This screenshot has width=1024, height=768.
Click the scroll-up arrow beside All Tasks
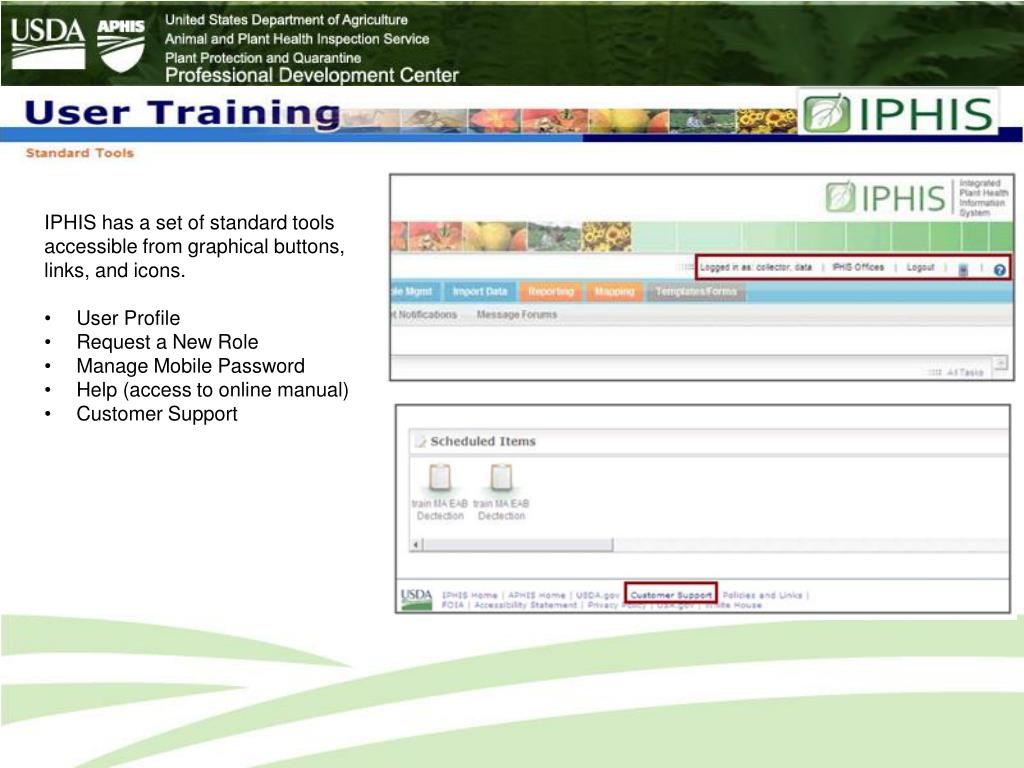click(x=1000, y=362)
